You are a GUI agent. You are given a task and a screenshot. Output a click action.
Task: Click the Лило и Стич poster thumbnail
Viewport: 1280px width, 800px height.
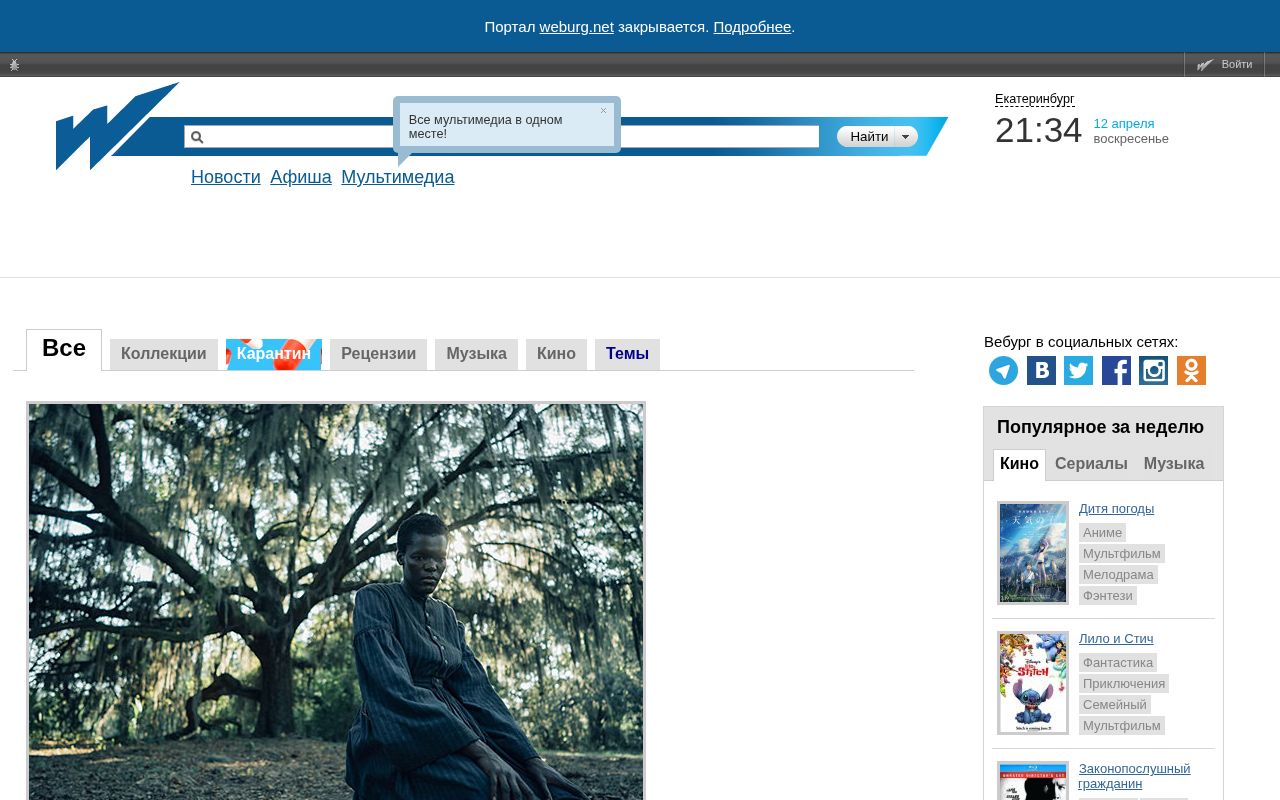click(1033, 683)
